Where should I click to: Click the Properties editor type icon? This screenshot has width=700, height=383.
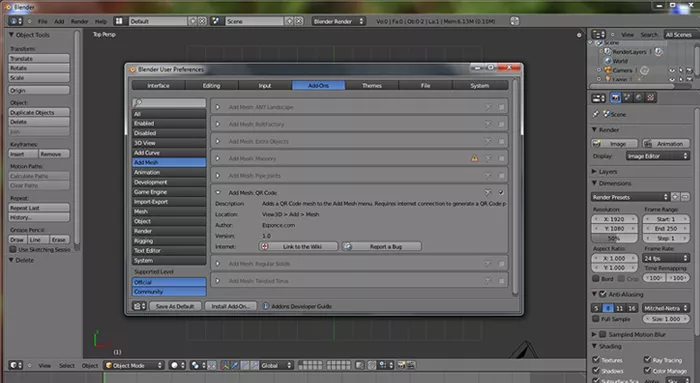click(598, 98)
